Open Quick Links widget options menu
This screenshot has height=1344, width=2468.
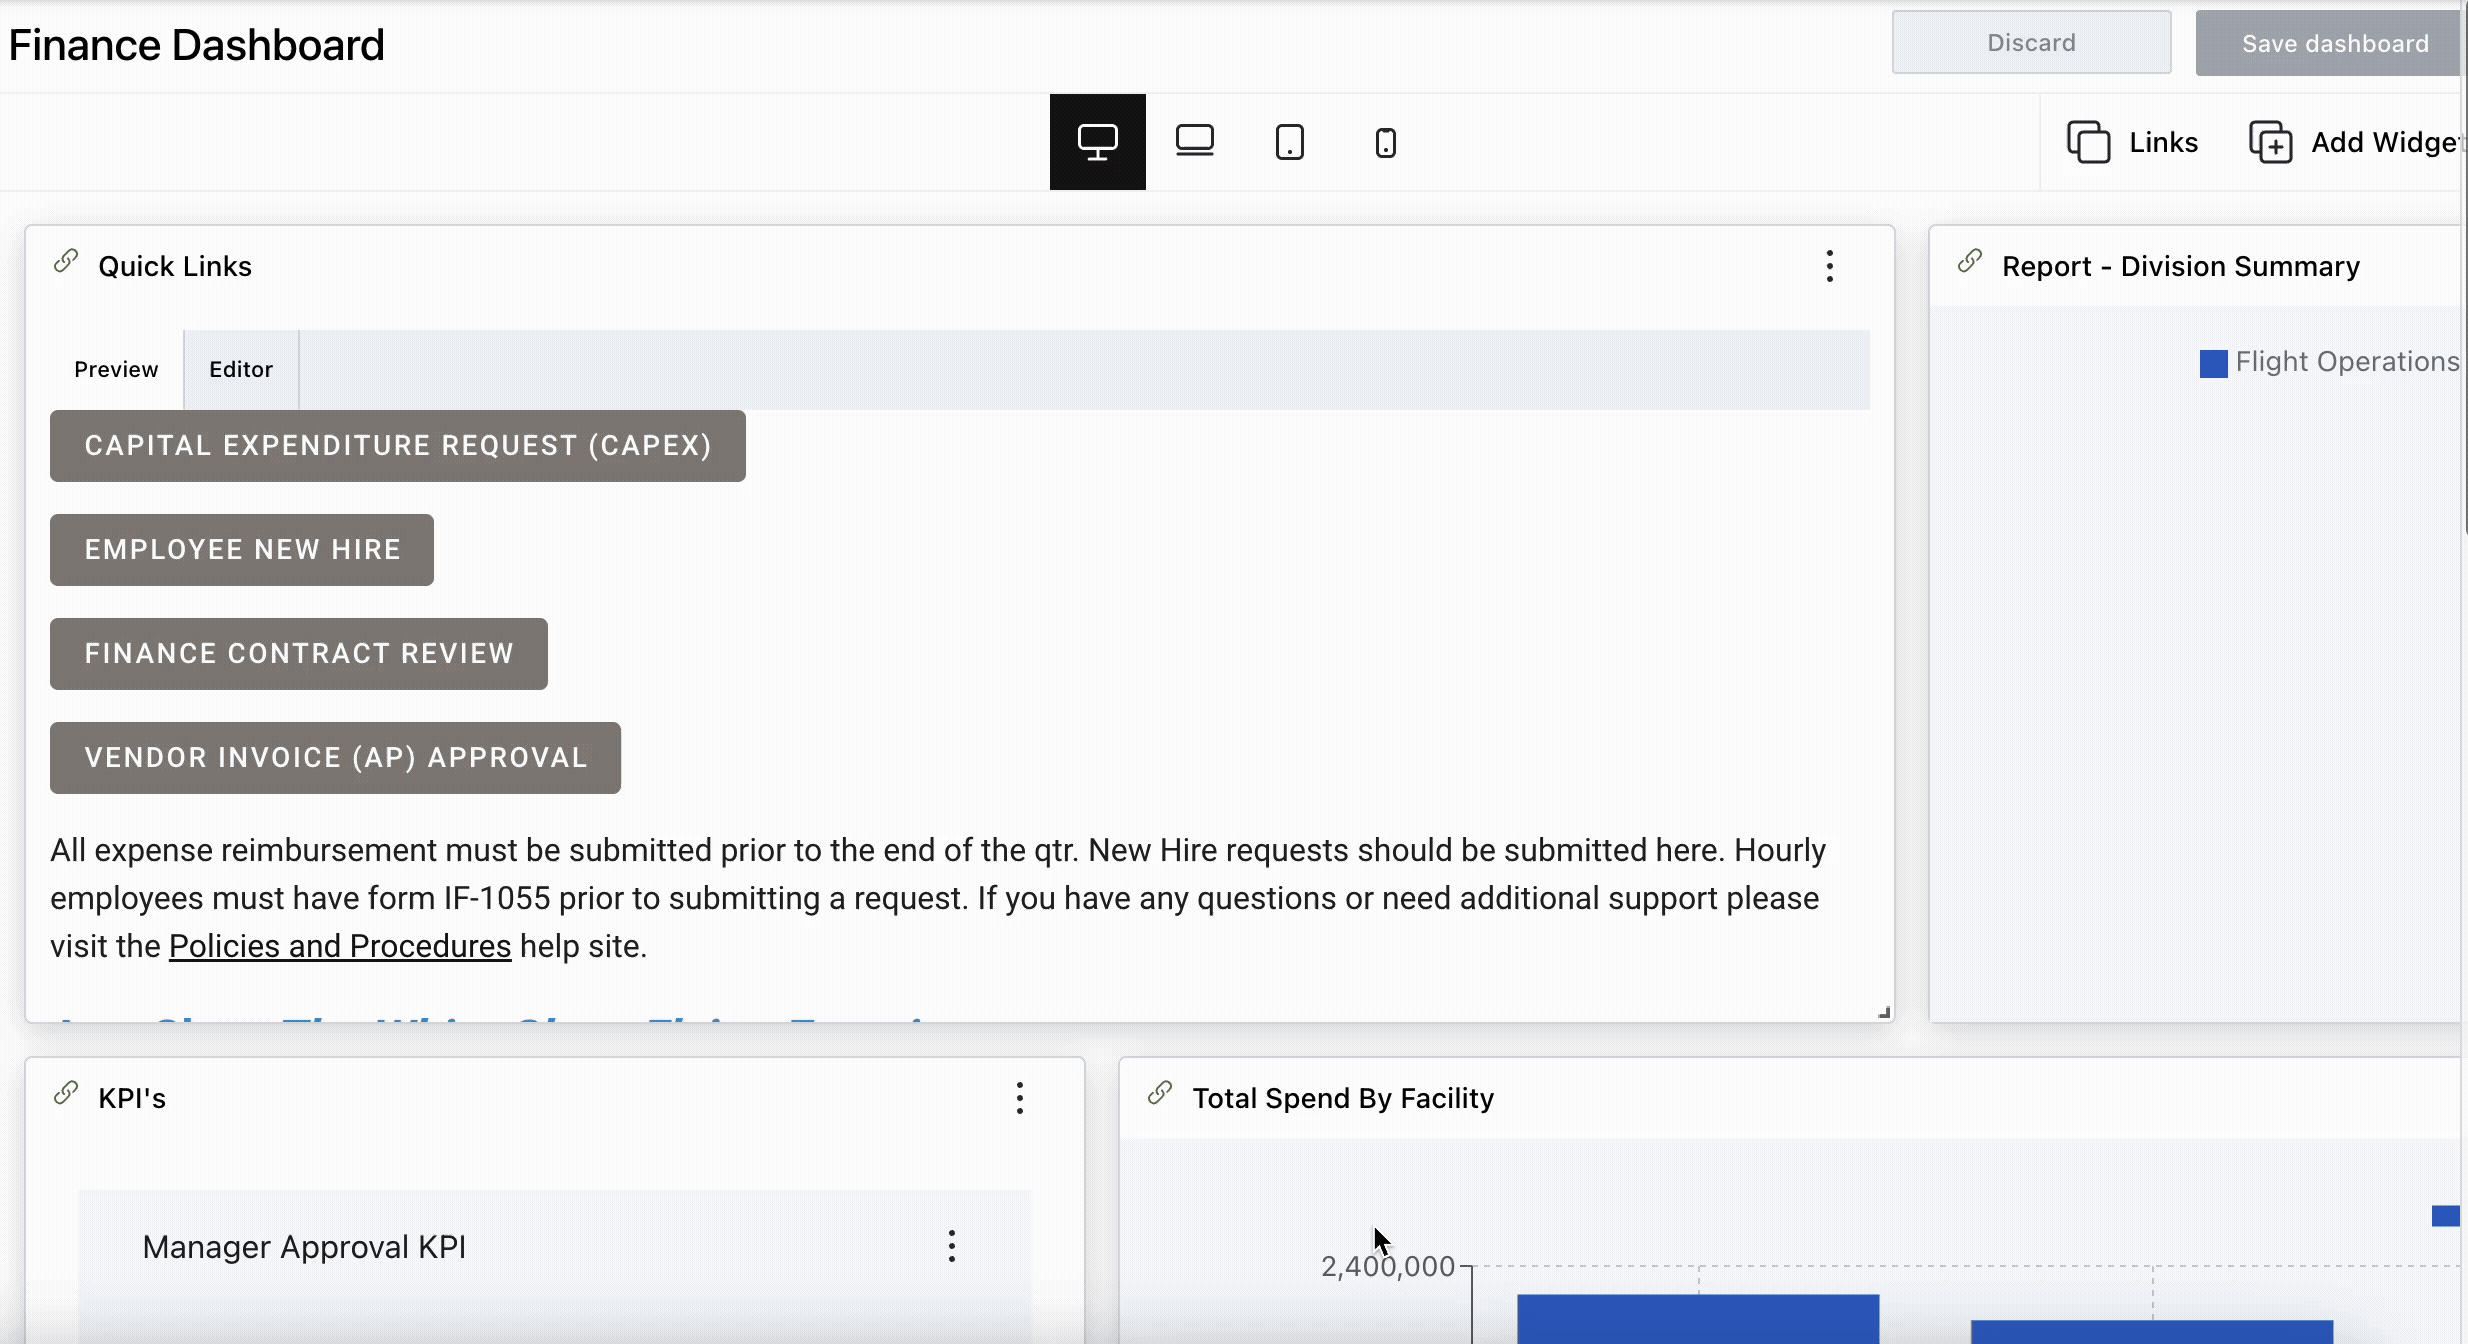(1829, 266)
